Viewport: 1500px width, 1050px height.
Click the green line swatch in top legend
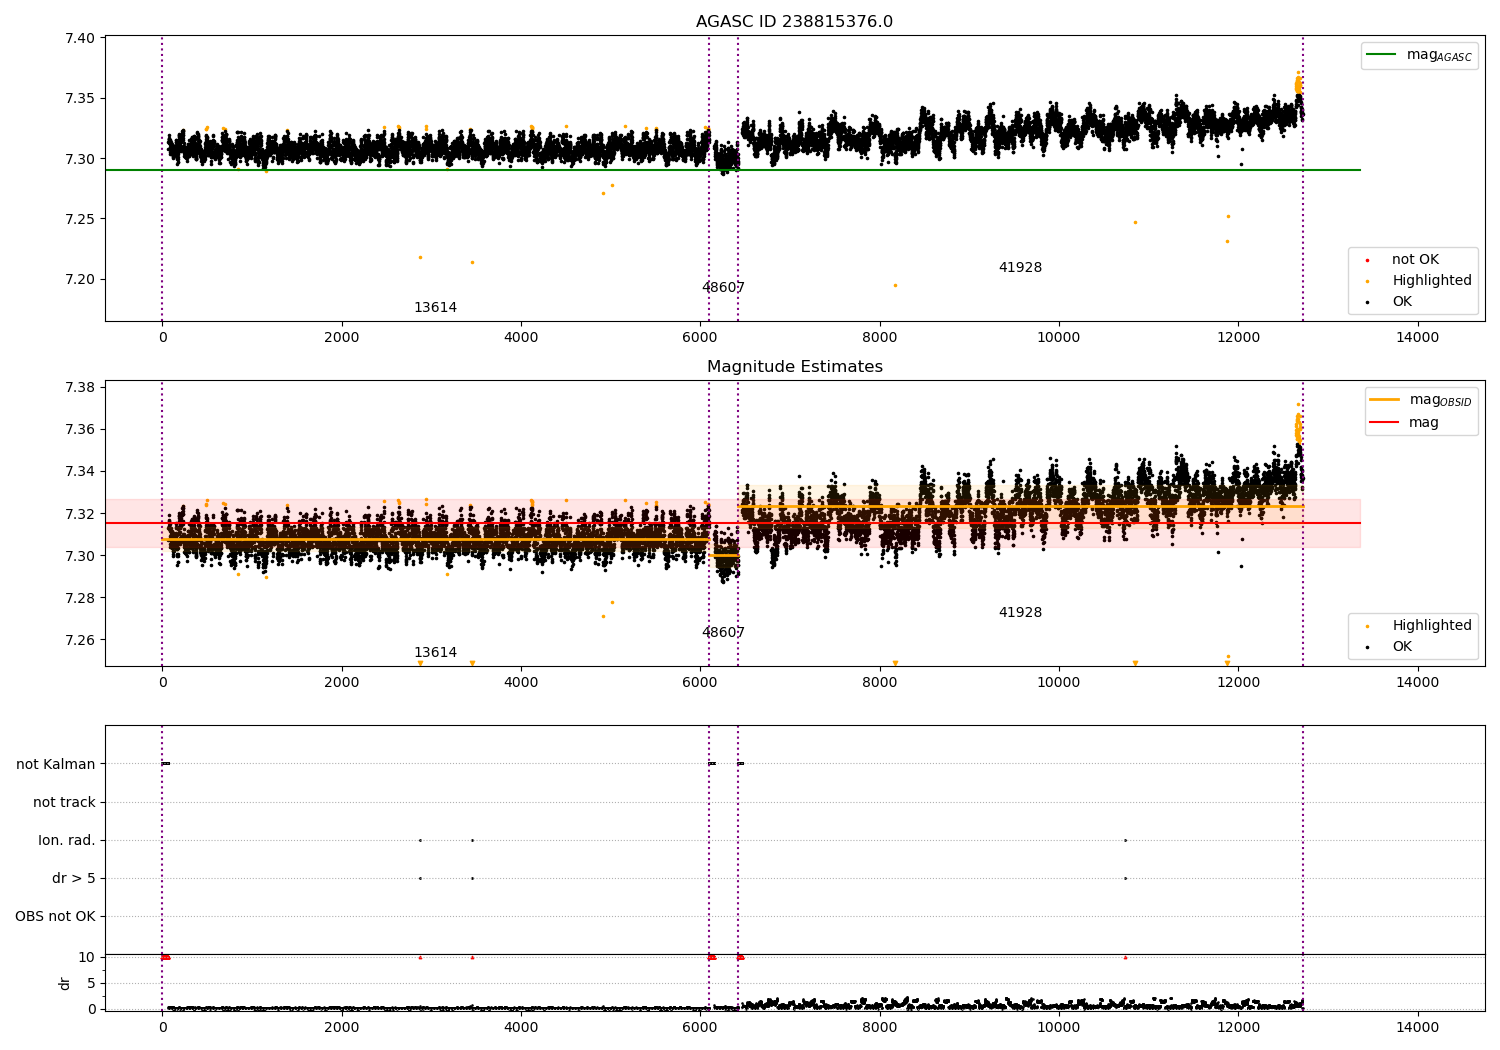(x=1382, y=55)
